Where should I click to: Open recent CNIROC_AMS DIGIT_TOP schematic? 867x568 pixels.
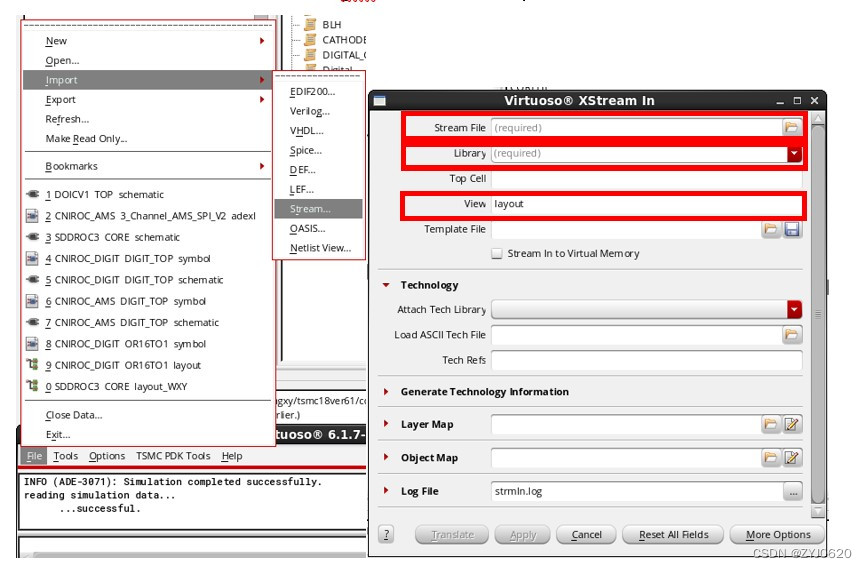[x=147, y=322]
